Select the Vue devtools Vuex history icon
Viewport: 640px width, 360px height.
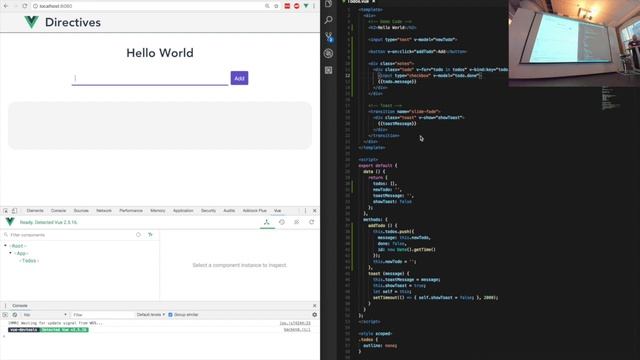tap(282, 222)
